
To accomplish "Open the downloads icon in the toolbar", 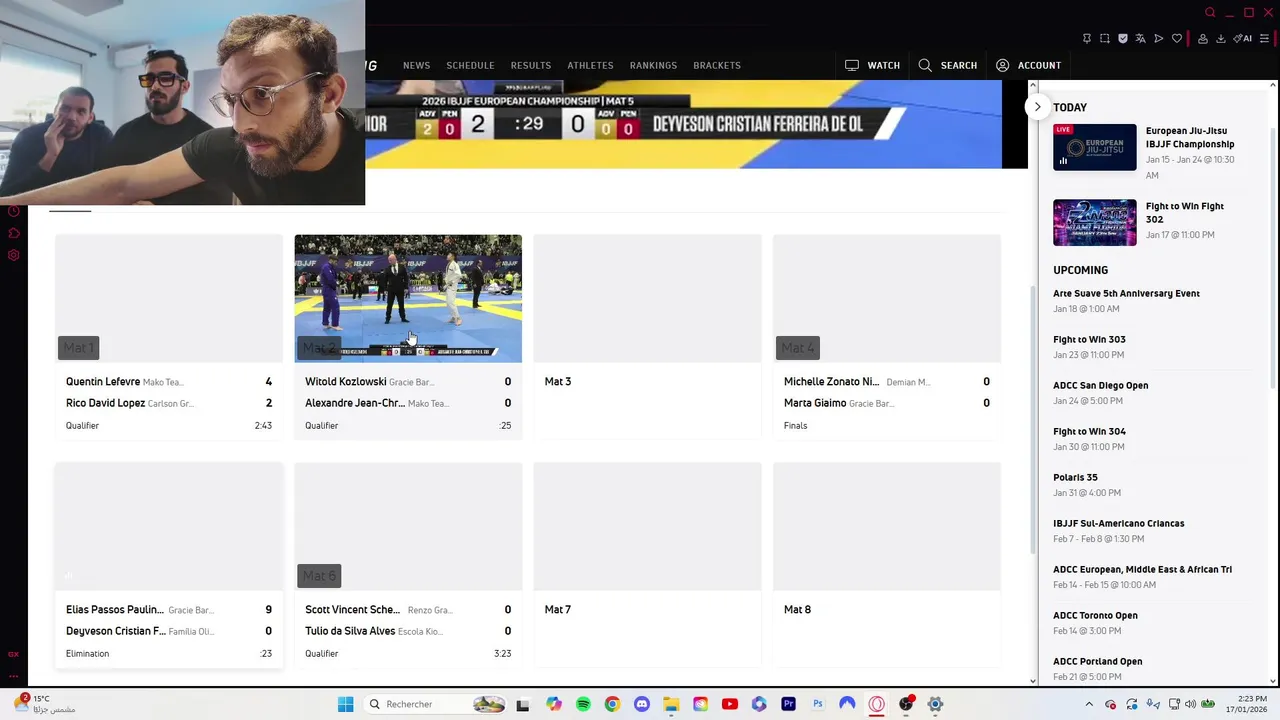I will pos(1221,39).
